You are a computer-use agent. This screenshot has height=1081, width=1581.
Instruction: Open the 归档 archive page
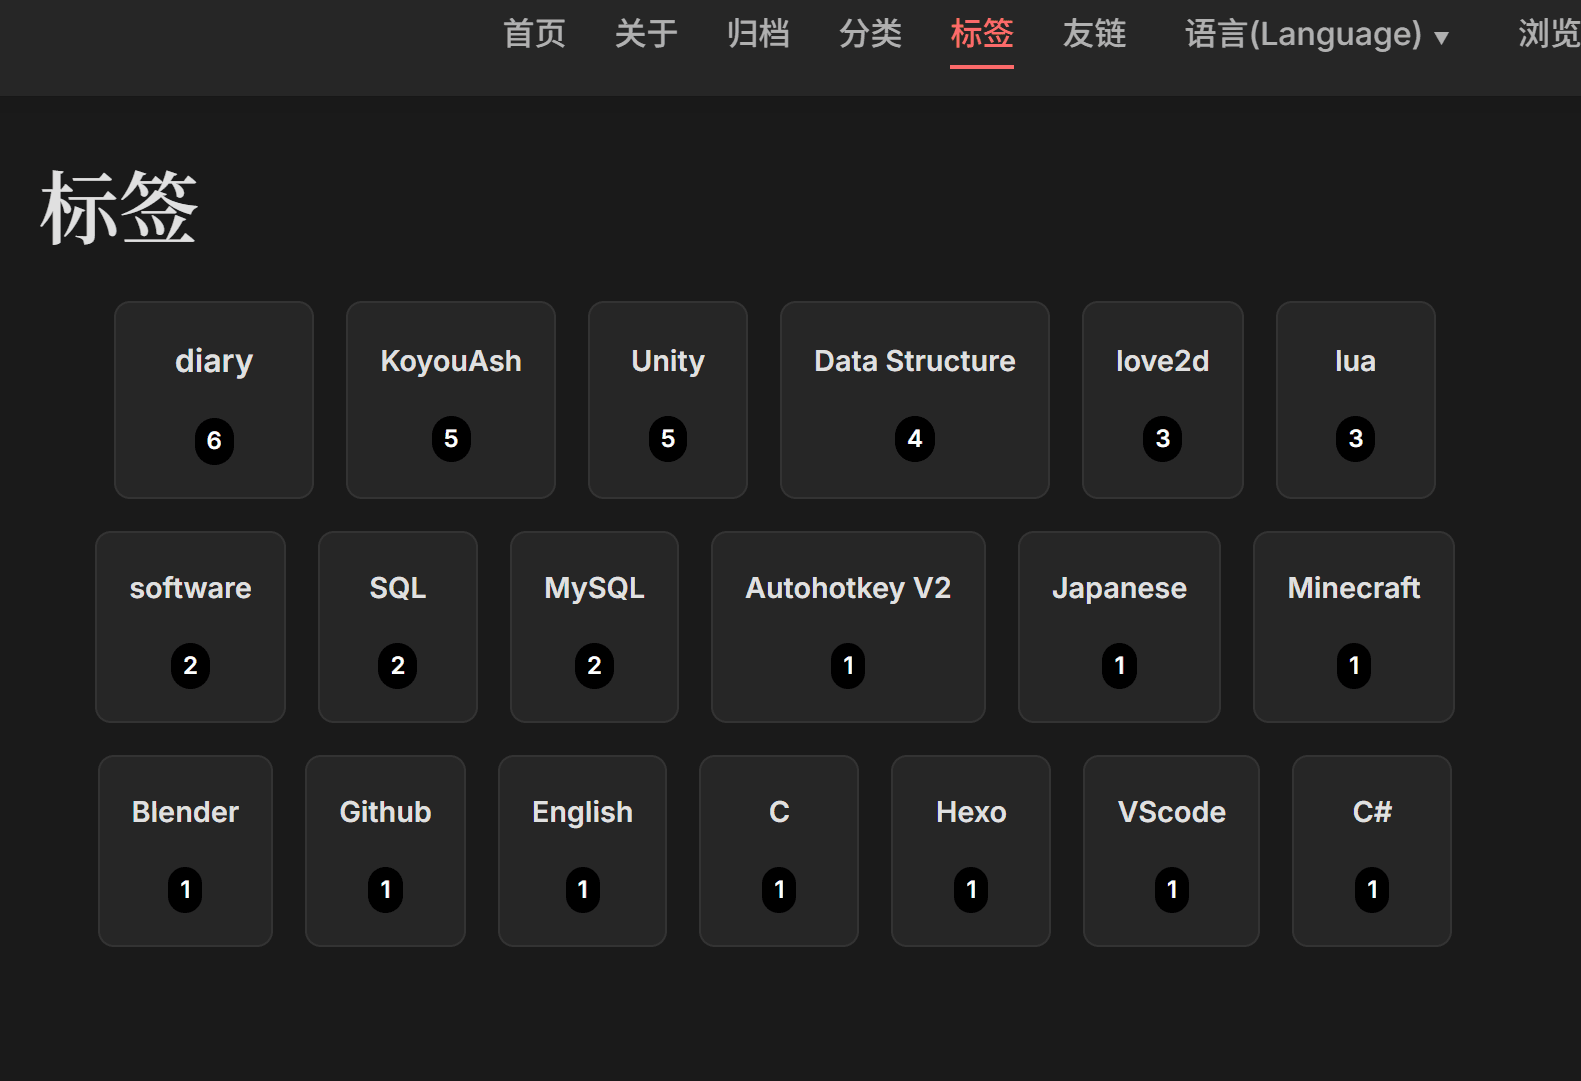coord(758,34)
